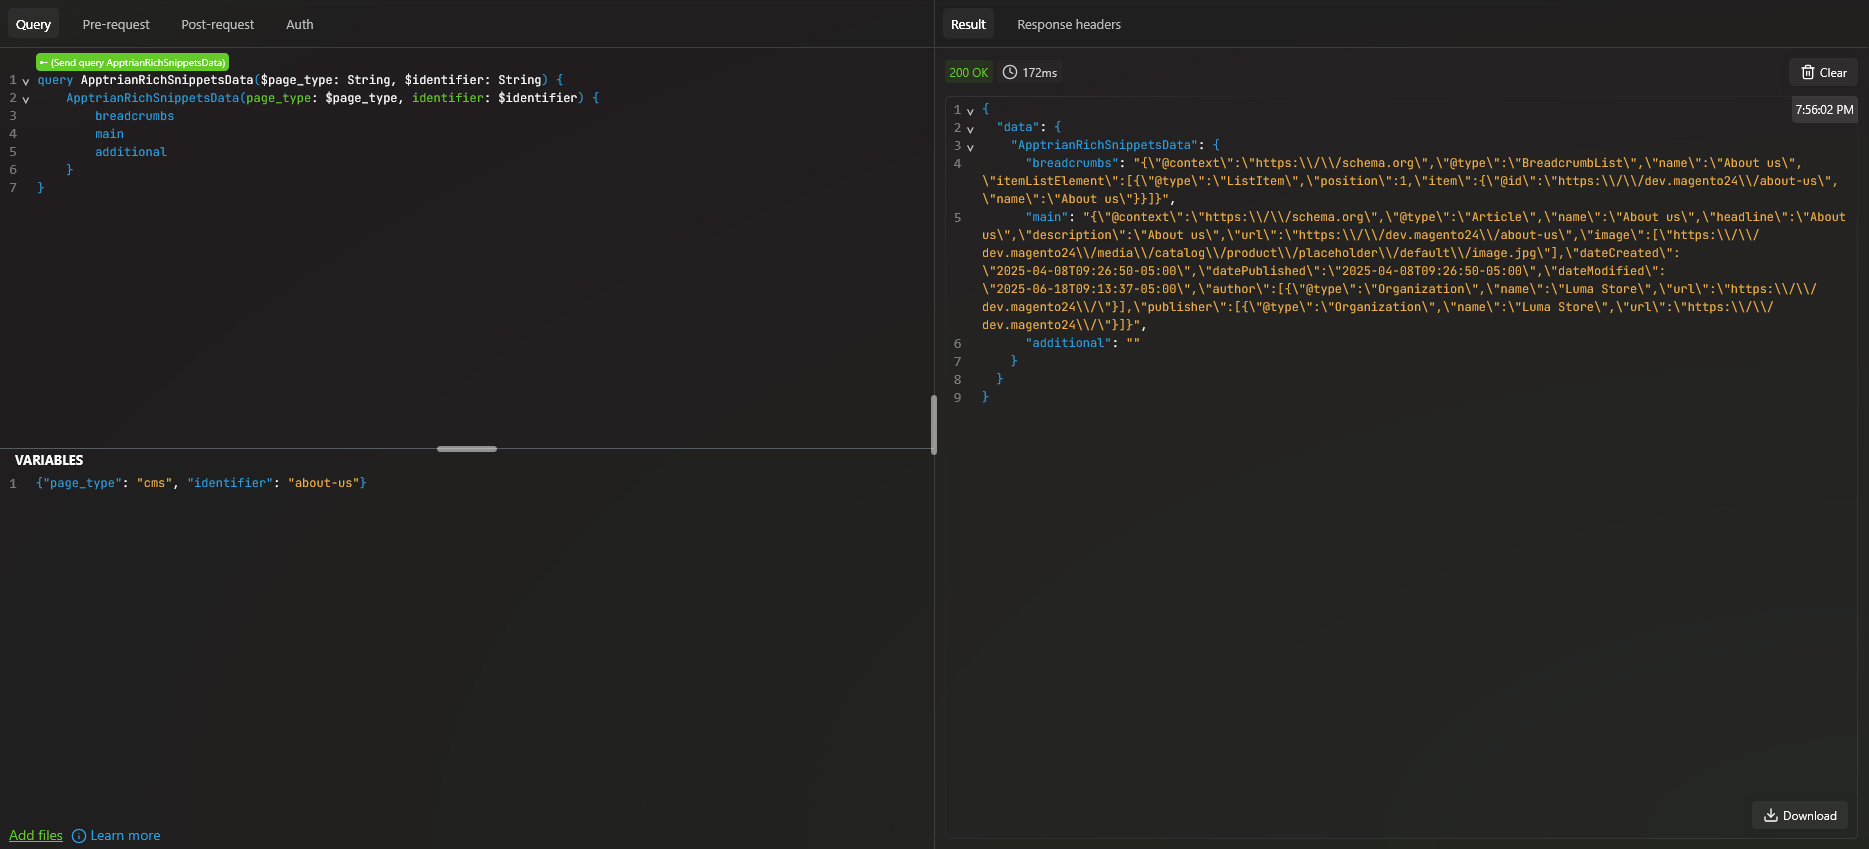Viewport: 1869px width, 849px height.
Task: Click the "about-us" value in variables
Action: pyautogui.click(x=324, y=483)
